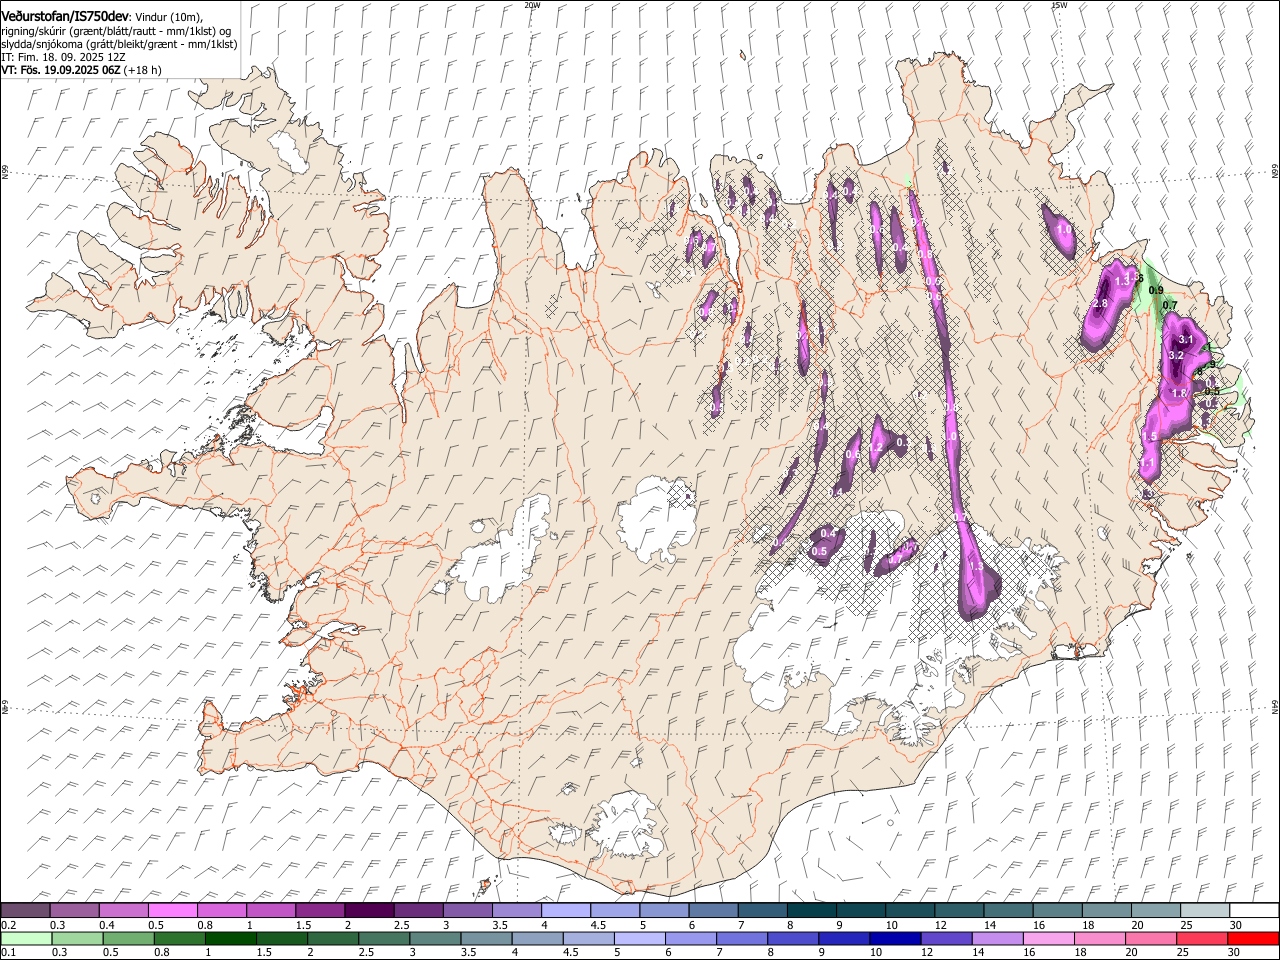Click the 'rigning/skúrir' legend description line
This screenshot has height=960, width=1280.
tap(116, 31)
